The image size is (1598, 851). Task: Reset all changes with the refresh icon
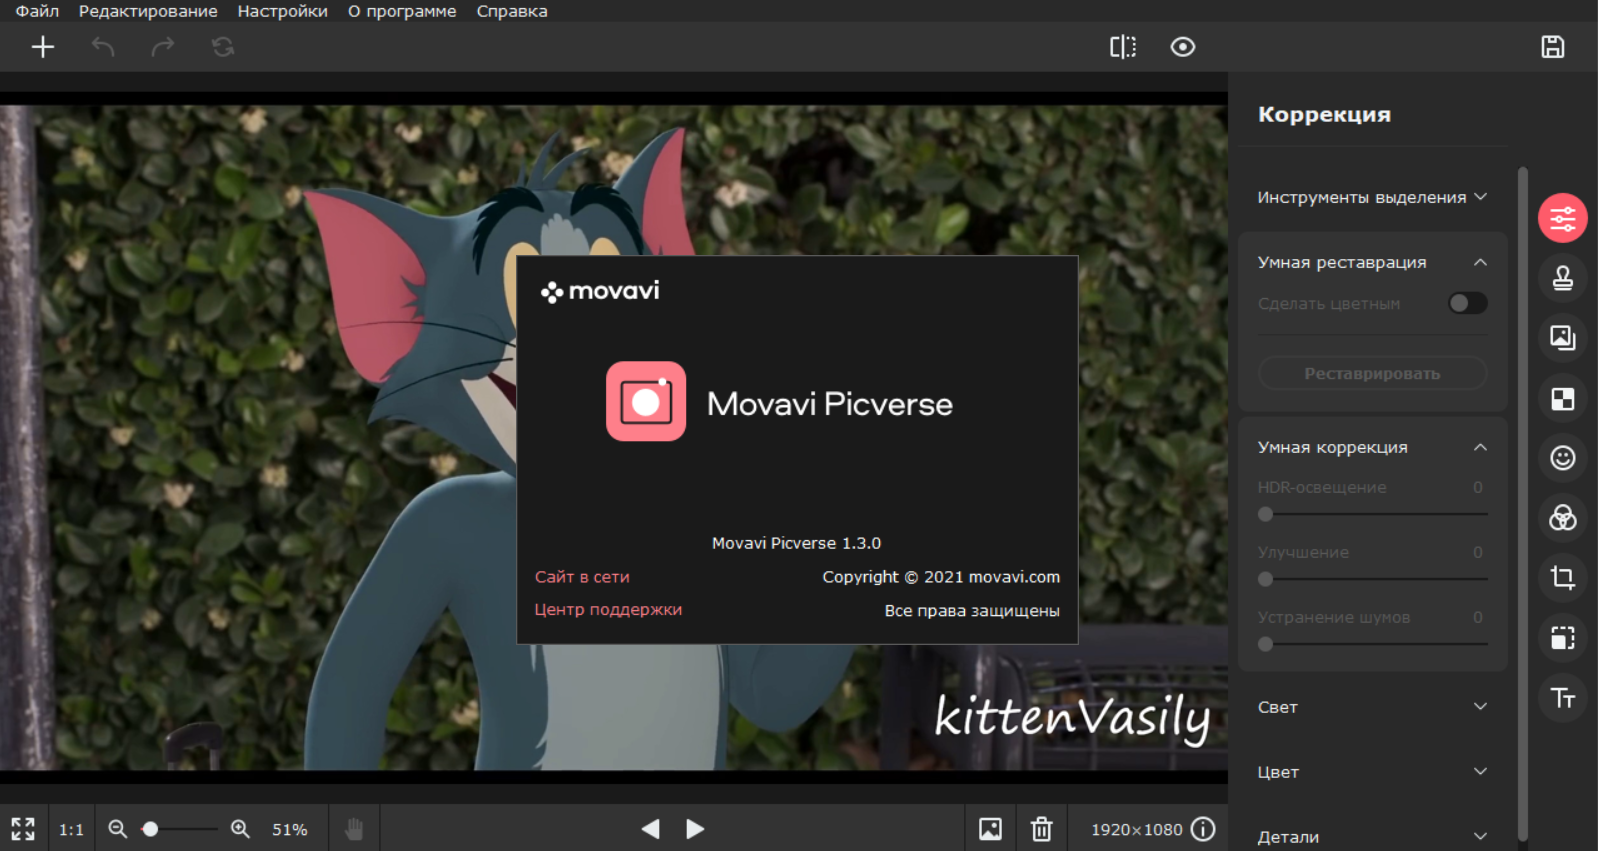pos(223,47)
